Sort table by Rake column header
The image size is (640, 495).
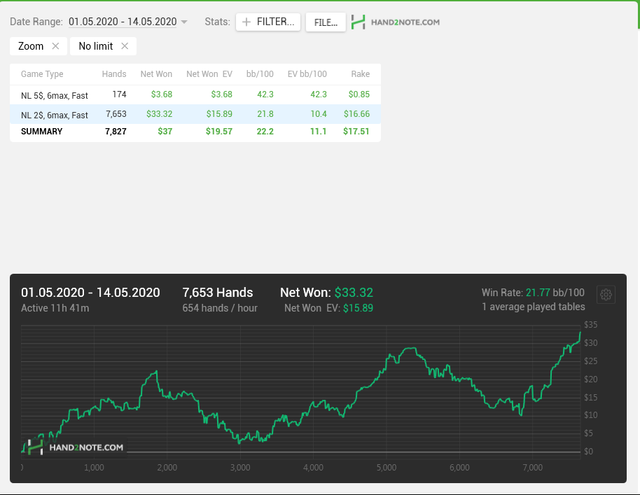point(360,74)
